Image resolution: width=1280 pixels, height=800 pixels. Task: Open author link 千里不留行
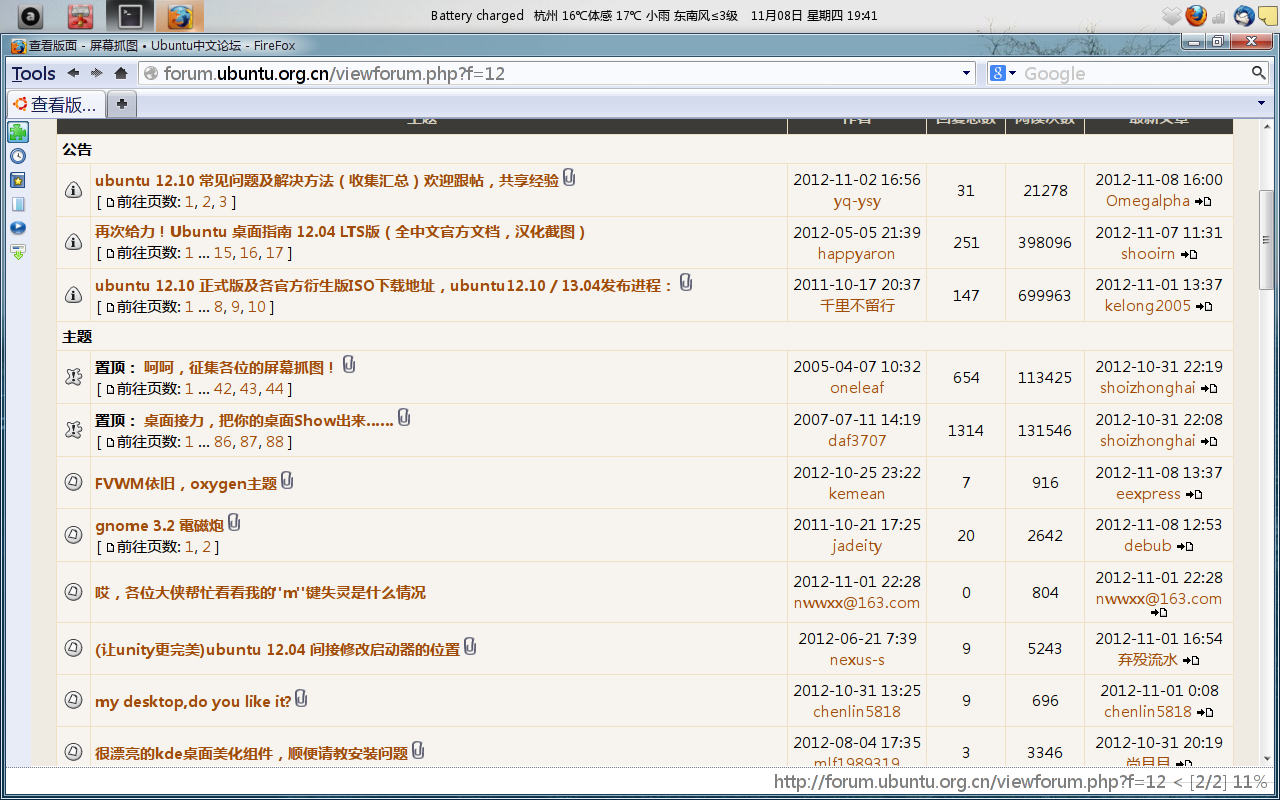tap(857, 306)
